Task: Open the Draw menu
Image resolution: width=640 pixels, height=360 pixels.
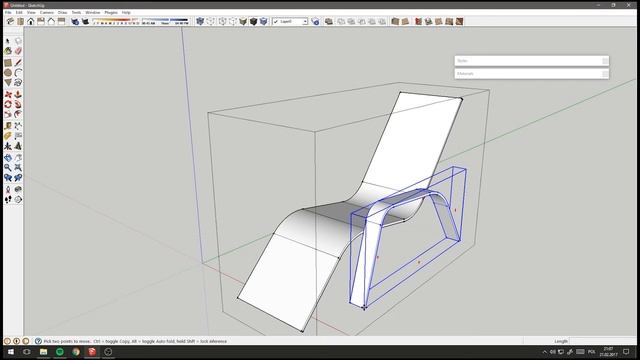Action: coord(62,12)
